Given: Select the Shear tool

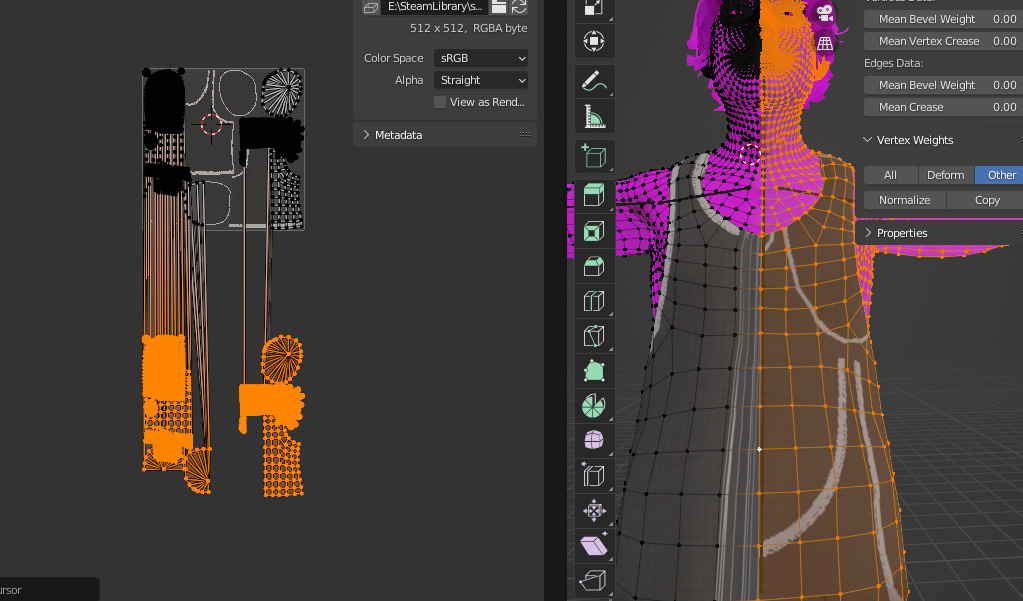Looking at the screenshot, I should pyautogui.click(x=594, y=545).
